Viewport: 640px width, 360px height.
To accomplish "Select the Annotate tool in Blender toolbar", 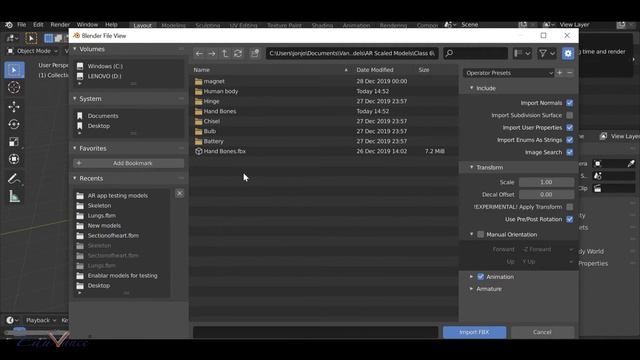I will tap(14, 179).
